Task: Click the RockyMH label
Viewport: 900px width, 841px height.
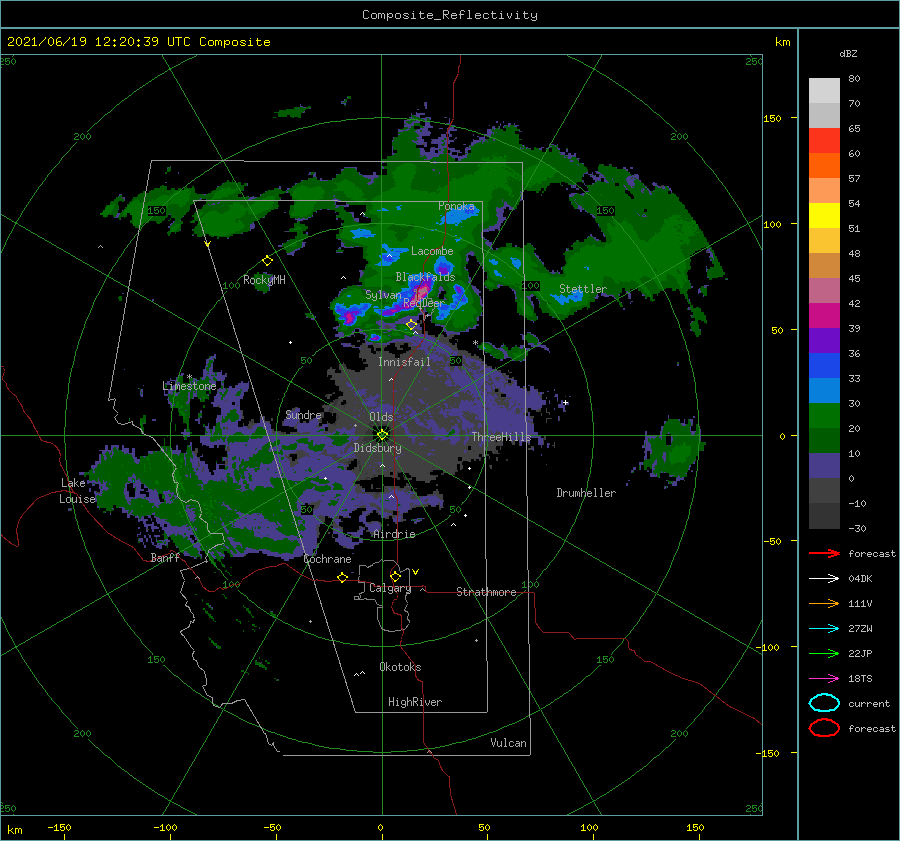Action: pyautogui.click(x=264, y=280)
